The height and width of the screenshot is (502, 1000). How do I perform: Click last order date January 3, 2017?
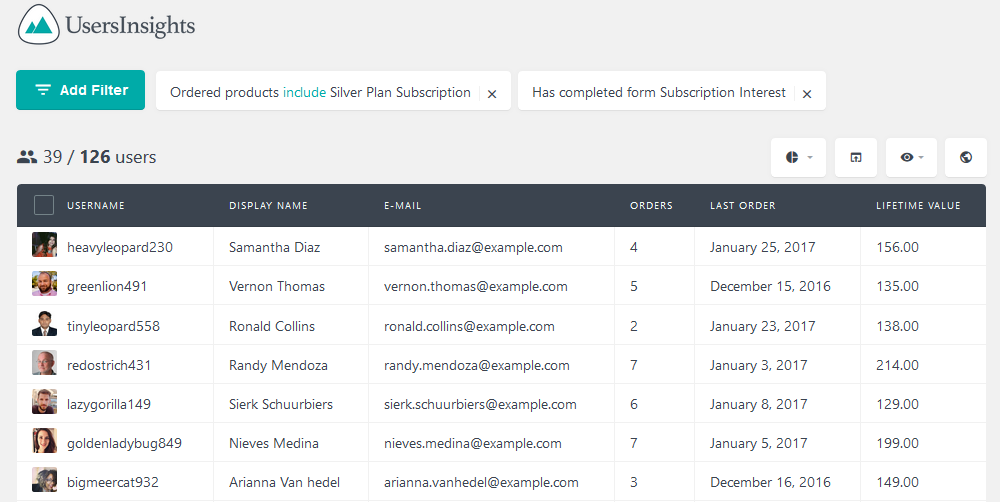[x=759, y=365]
